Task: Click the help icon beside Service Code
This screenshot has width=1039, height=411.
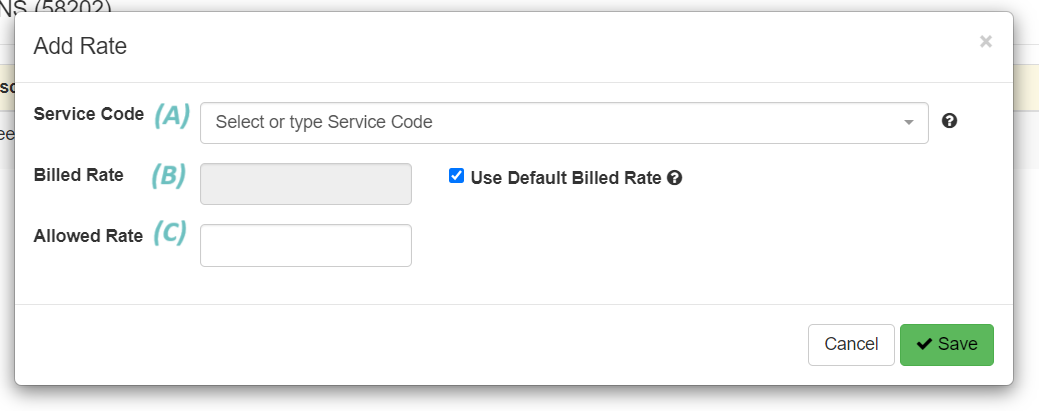Action: click(949, 121)
